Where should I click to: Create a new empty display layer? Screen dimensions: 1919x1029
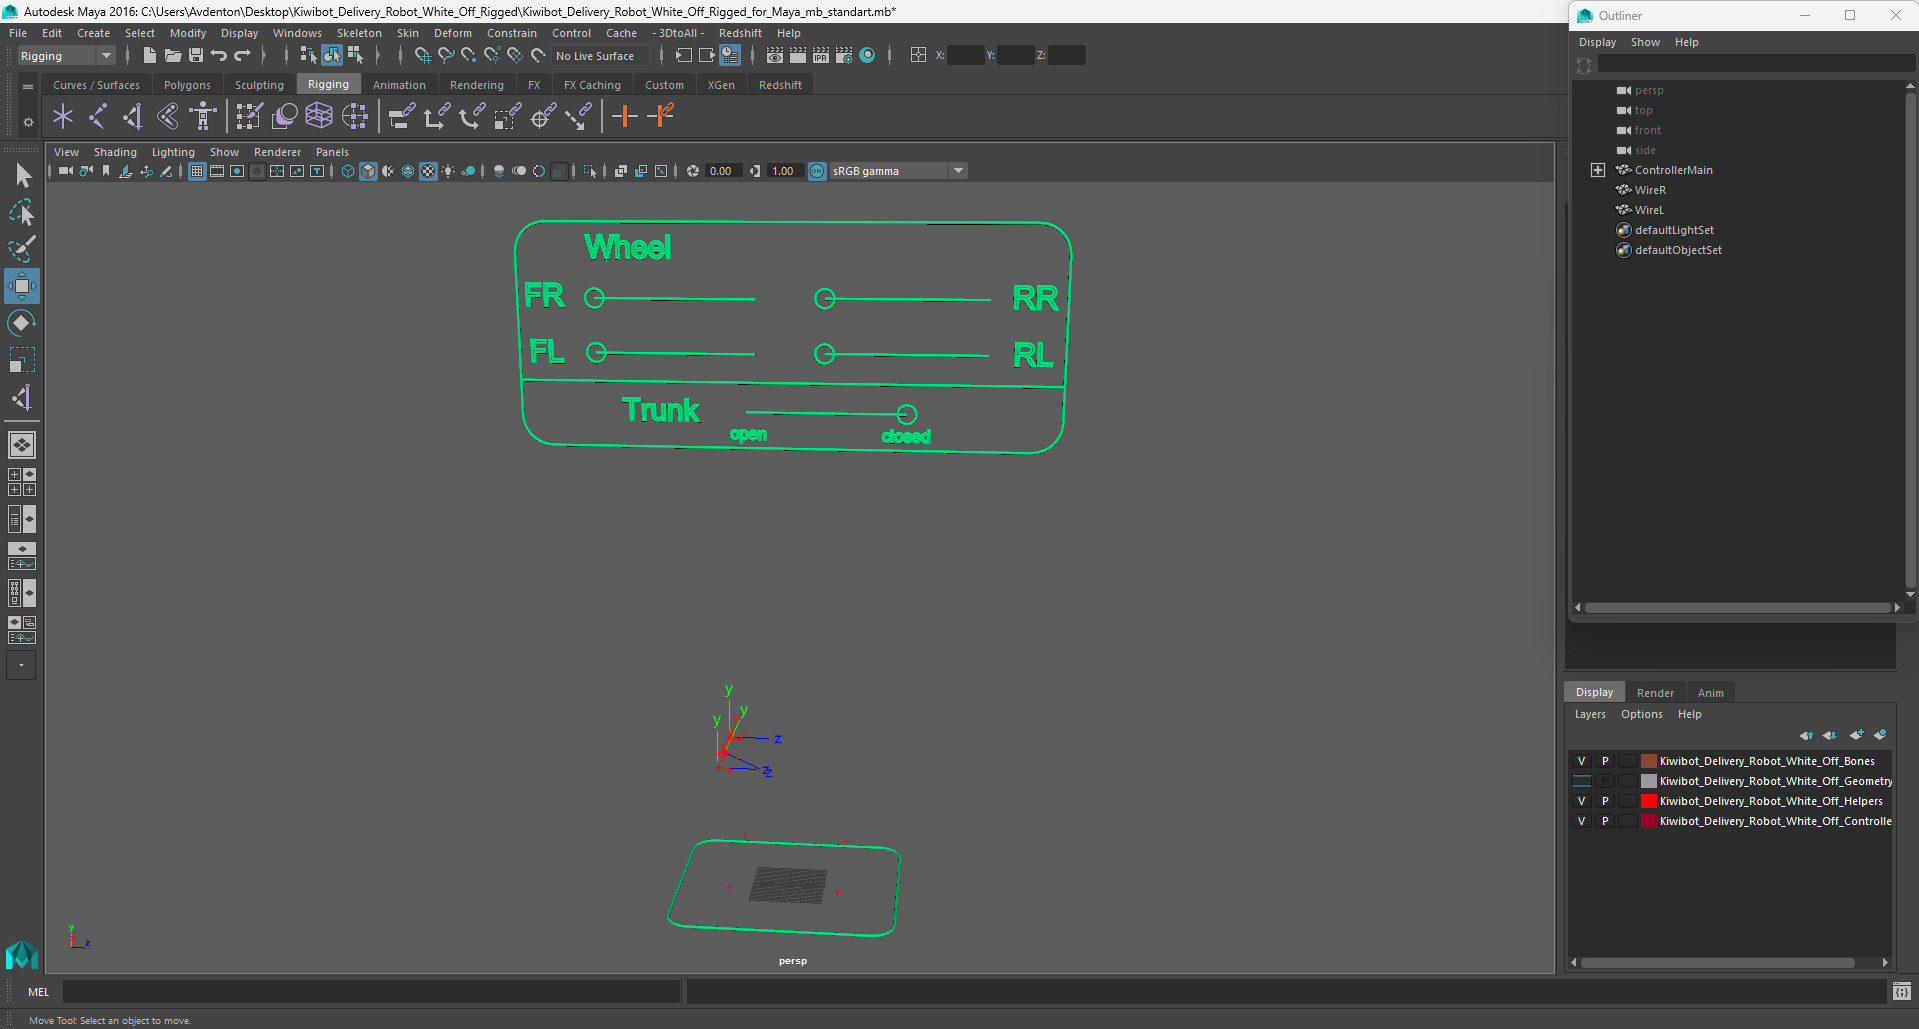(x=1856, y=735)
